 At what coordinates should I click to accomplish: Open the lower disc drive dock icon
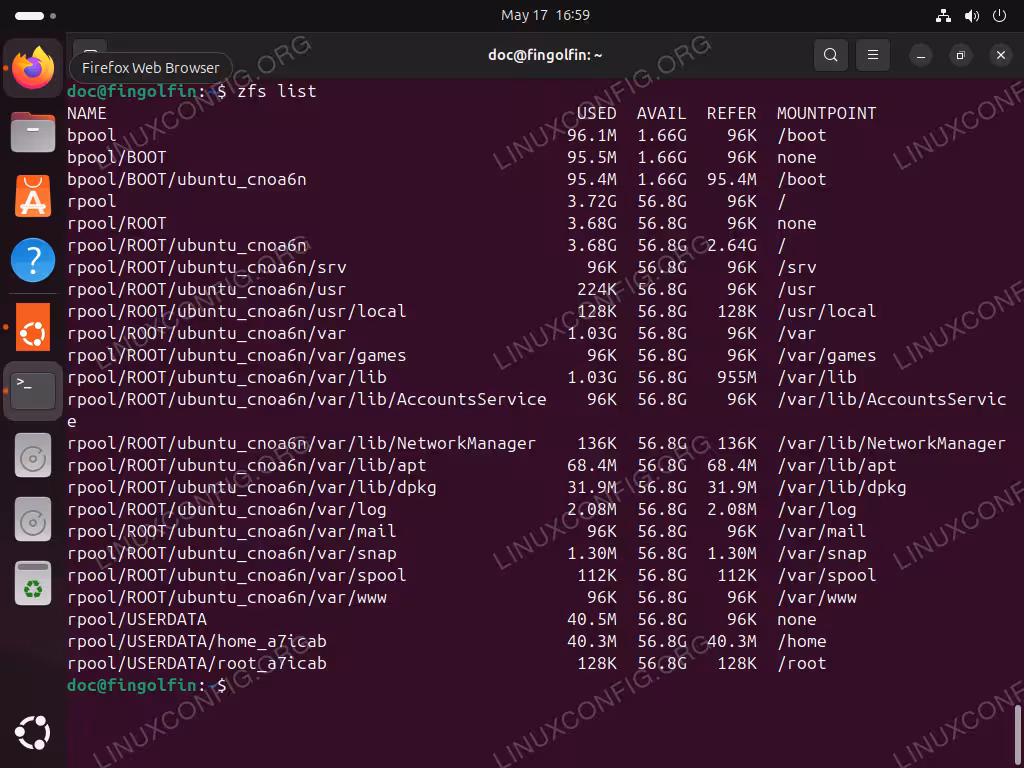tap(33, 519)
